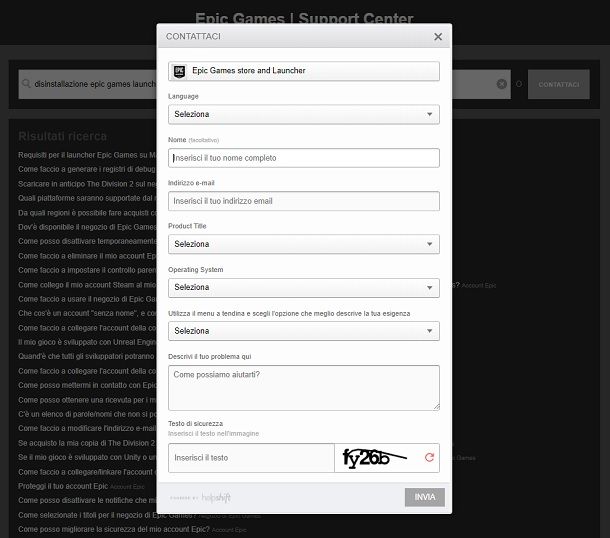Focus the Indirizzo e-mail input
This screenshot has width=610, height=538.
[304, 201]
